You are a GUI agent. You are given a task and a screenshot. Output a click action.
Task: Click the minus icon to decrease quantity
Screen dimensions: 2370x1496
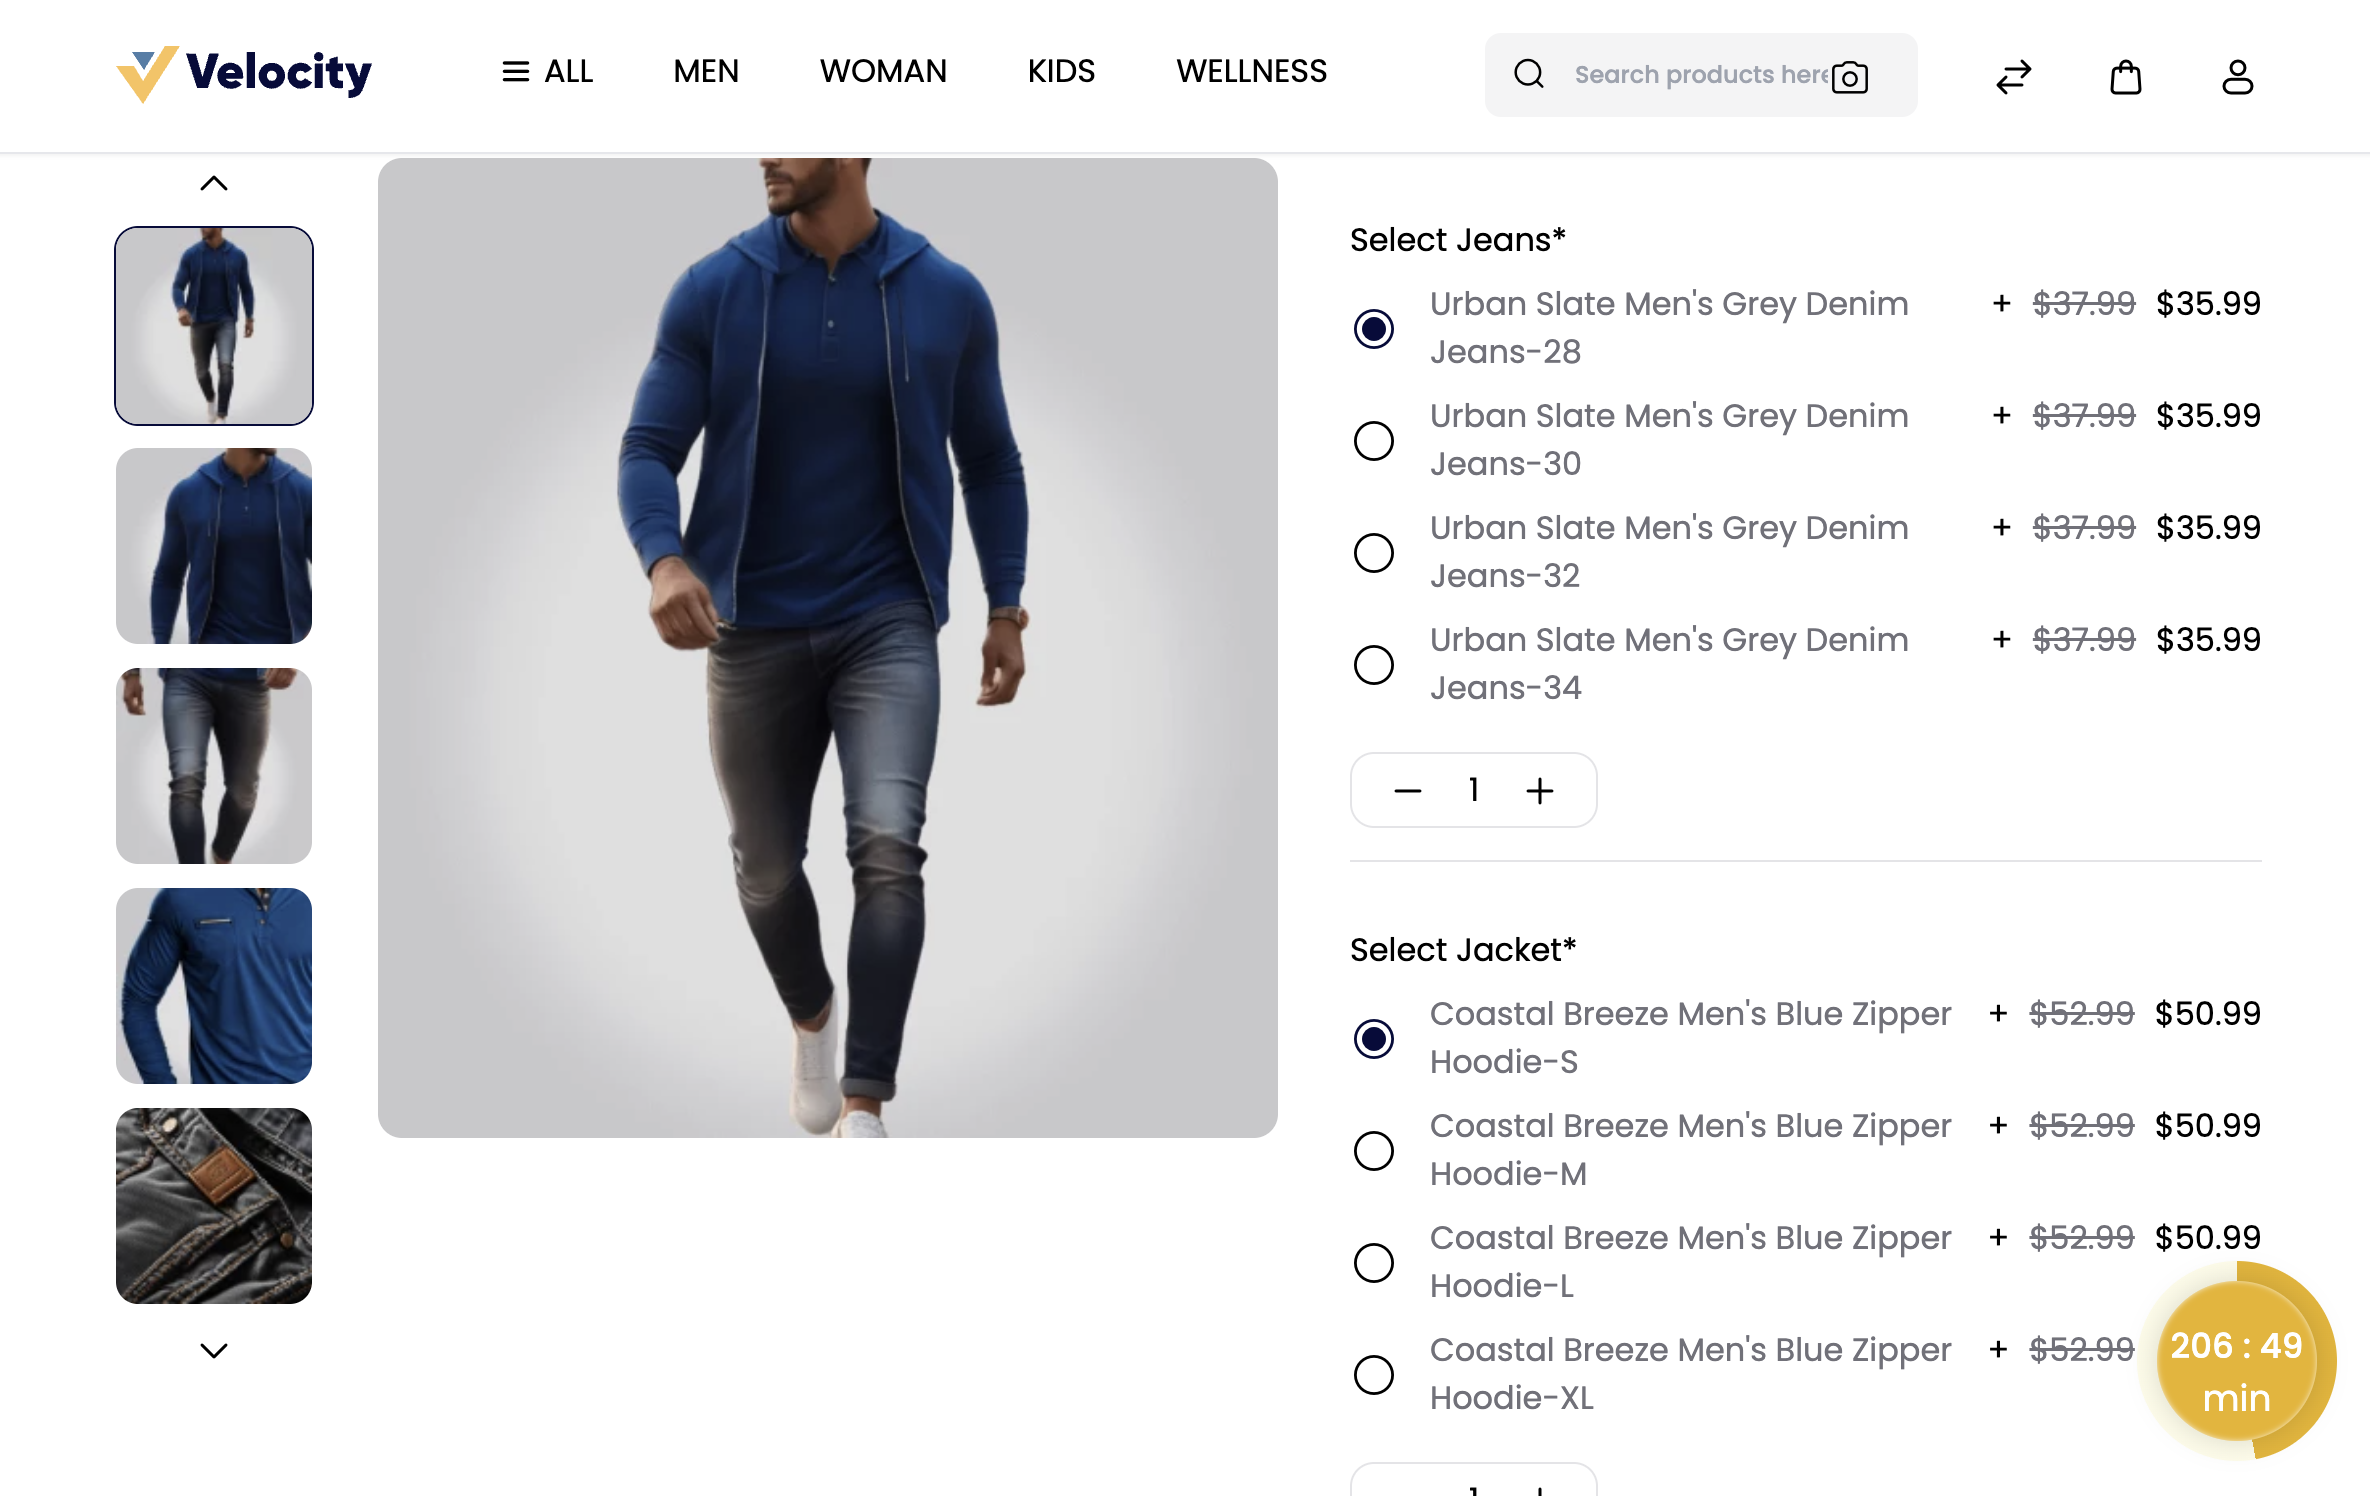[x=1407, y=790]
